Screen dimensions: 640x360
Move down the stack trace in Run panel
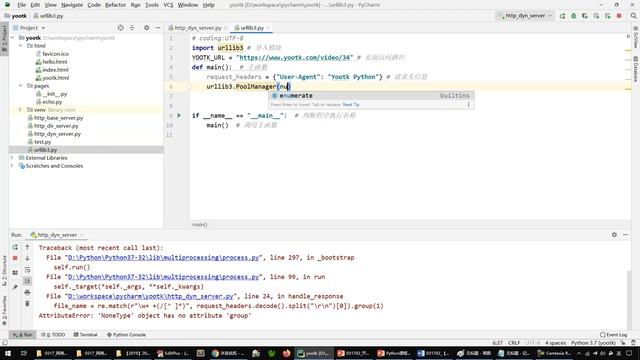(27, 258)
